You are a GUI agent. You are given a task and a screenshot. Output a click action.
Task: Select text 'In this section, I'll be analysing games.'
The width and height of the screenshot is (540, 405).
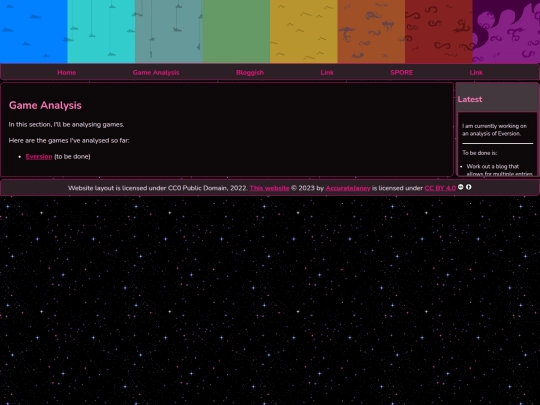point(66,124)
